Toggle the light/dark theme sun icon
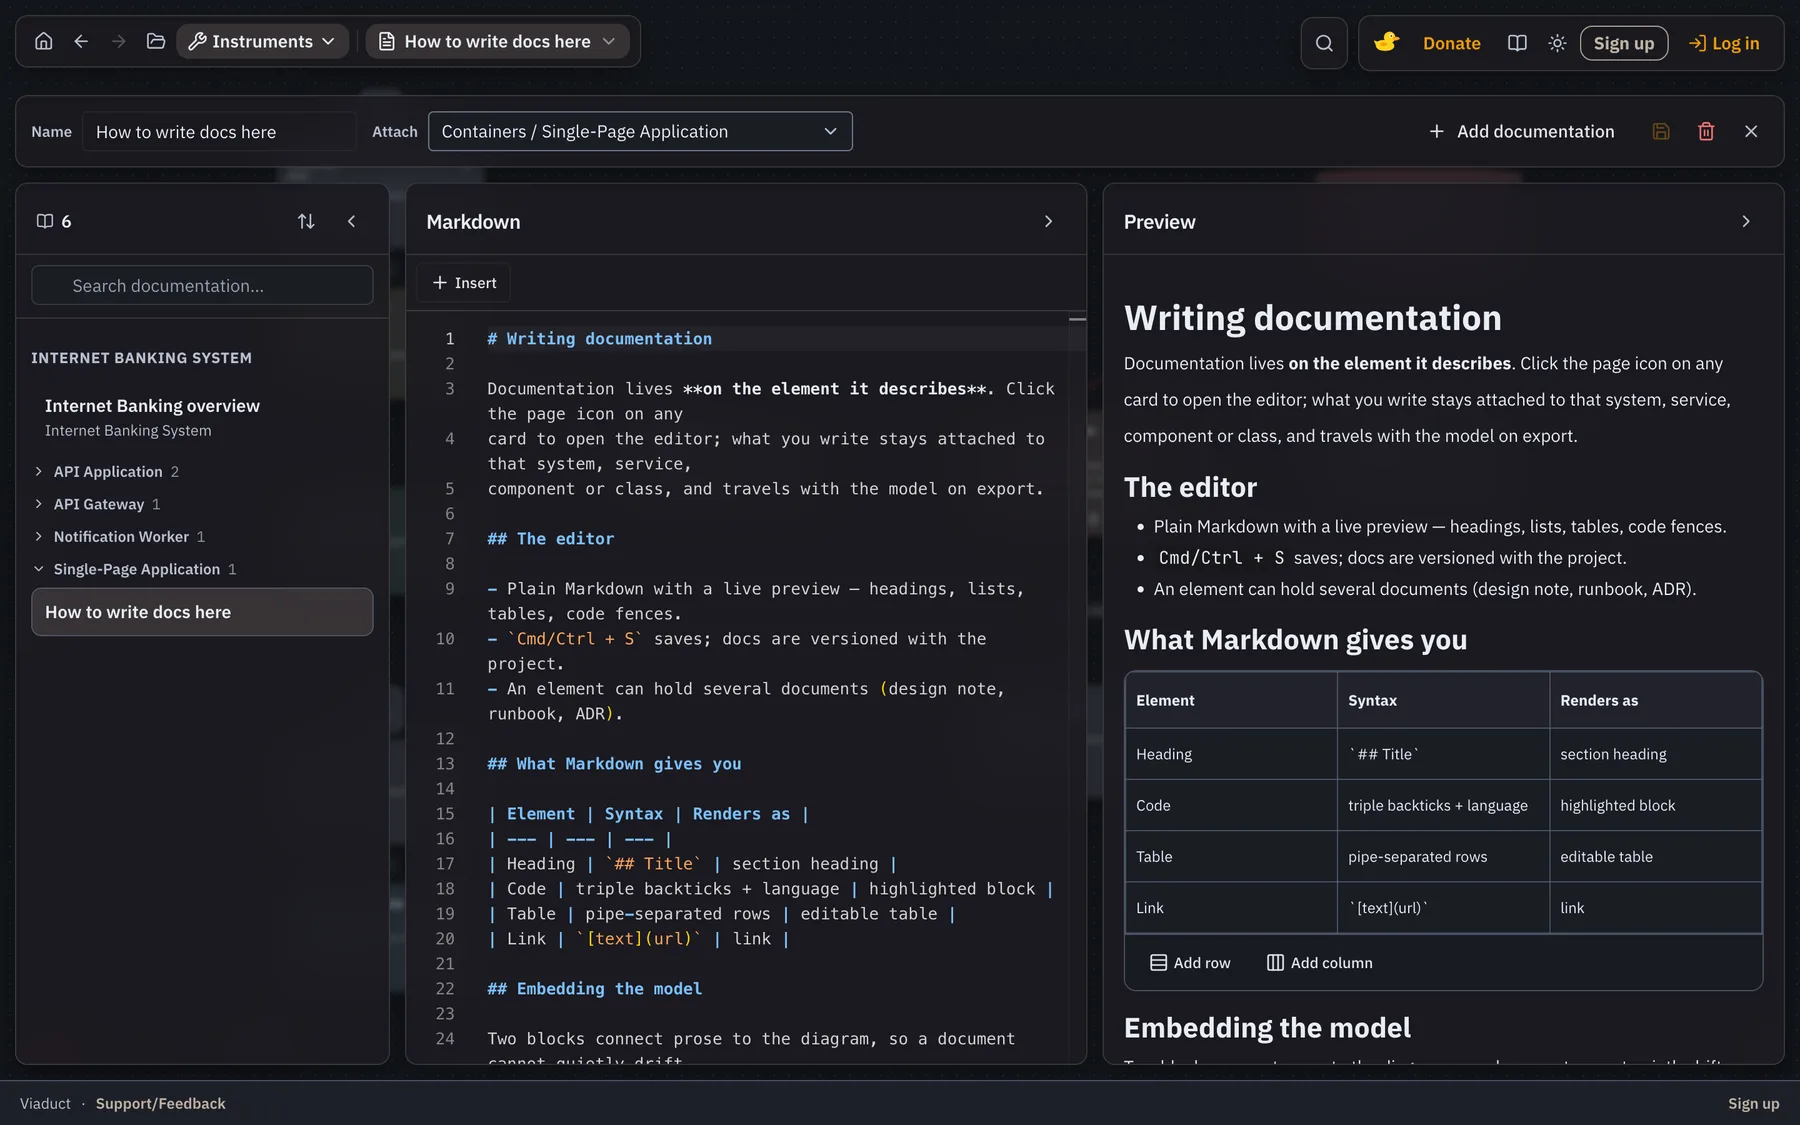This screenshot has height=1125, width=1800. 1557,43
